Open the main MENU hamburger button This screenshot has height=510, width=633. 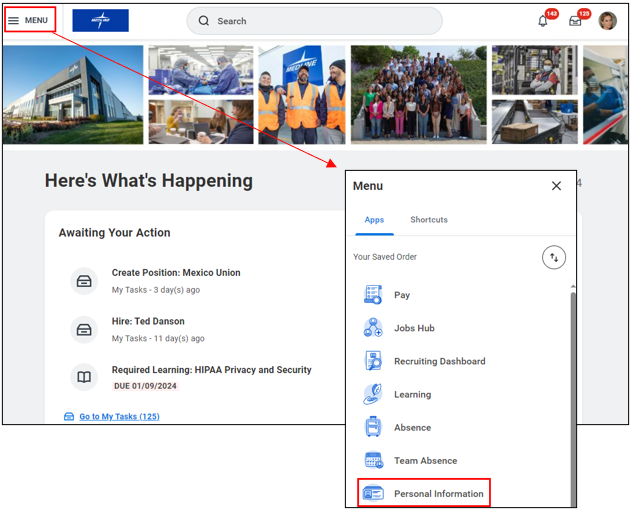[x=29, y=20]
